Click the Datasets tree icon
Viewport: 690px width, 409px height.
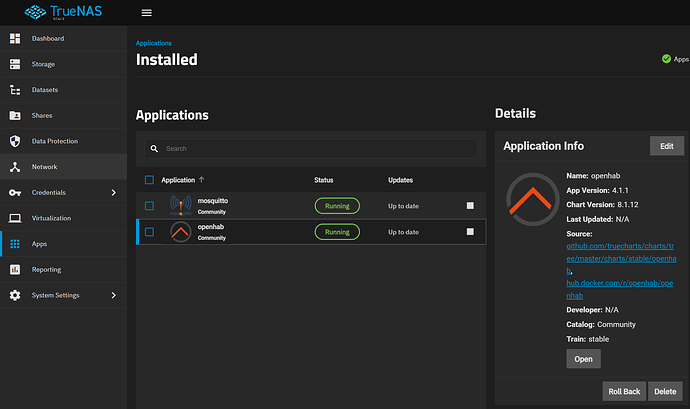[15, 90]
